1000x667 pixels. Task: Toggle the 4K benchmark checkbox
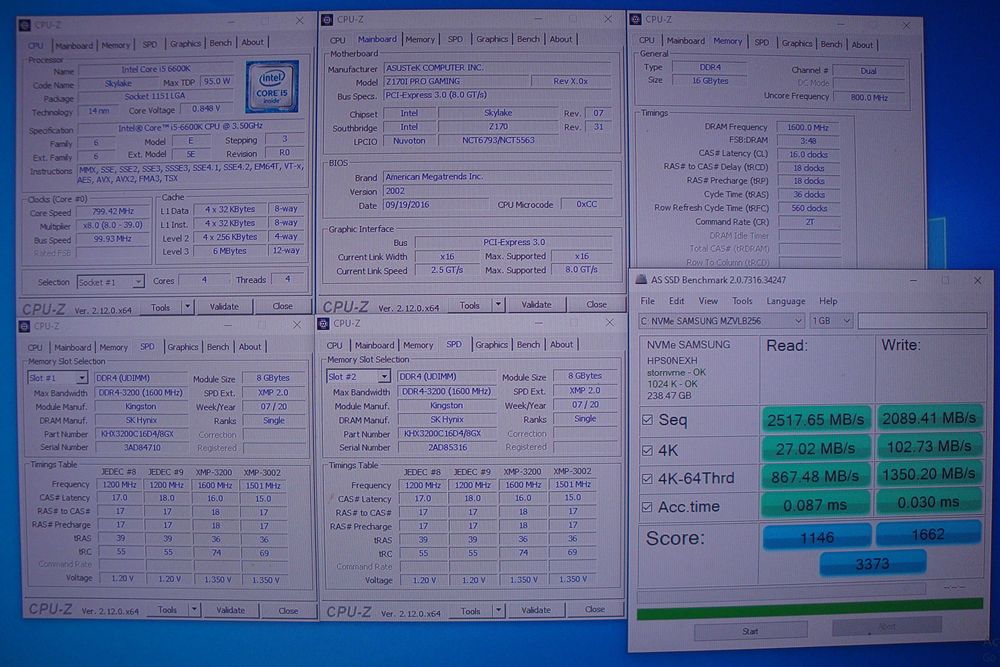[x=647, y=450]
